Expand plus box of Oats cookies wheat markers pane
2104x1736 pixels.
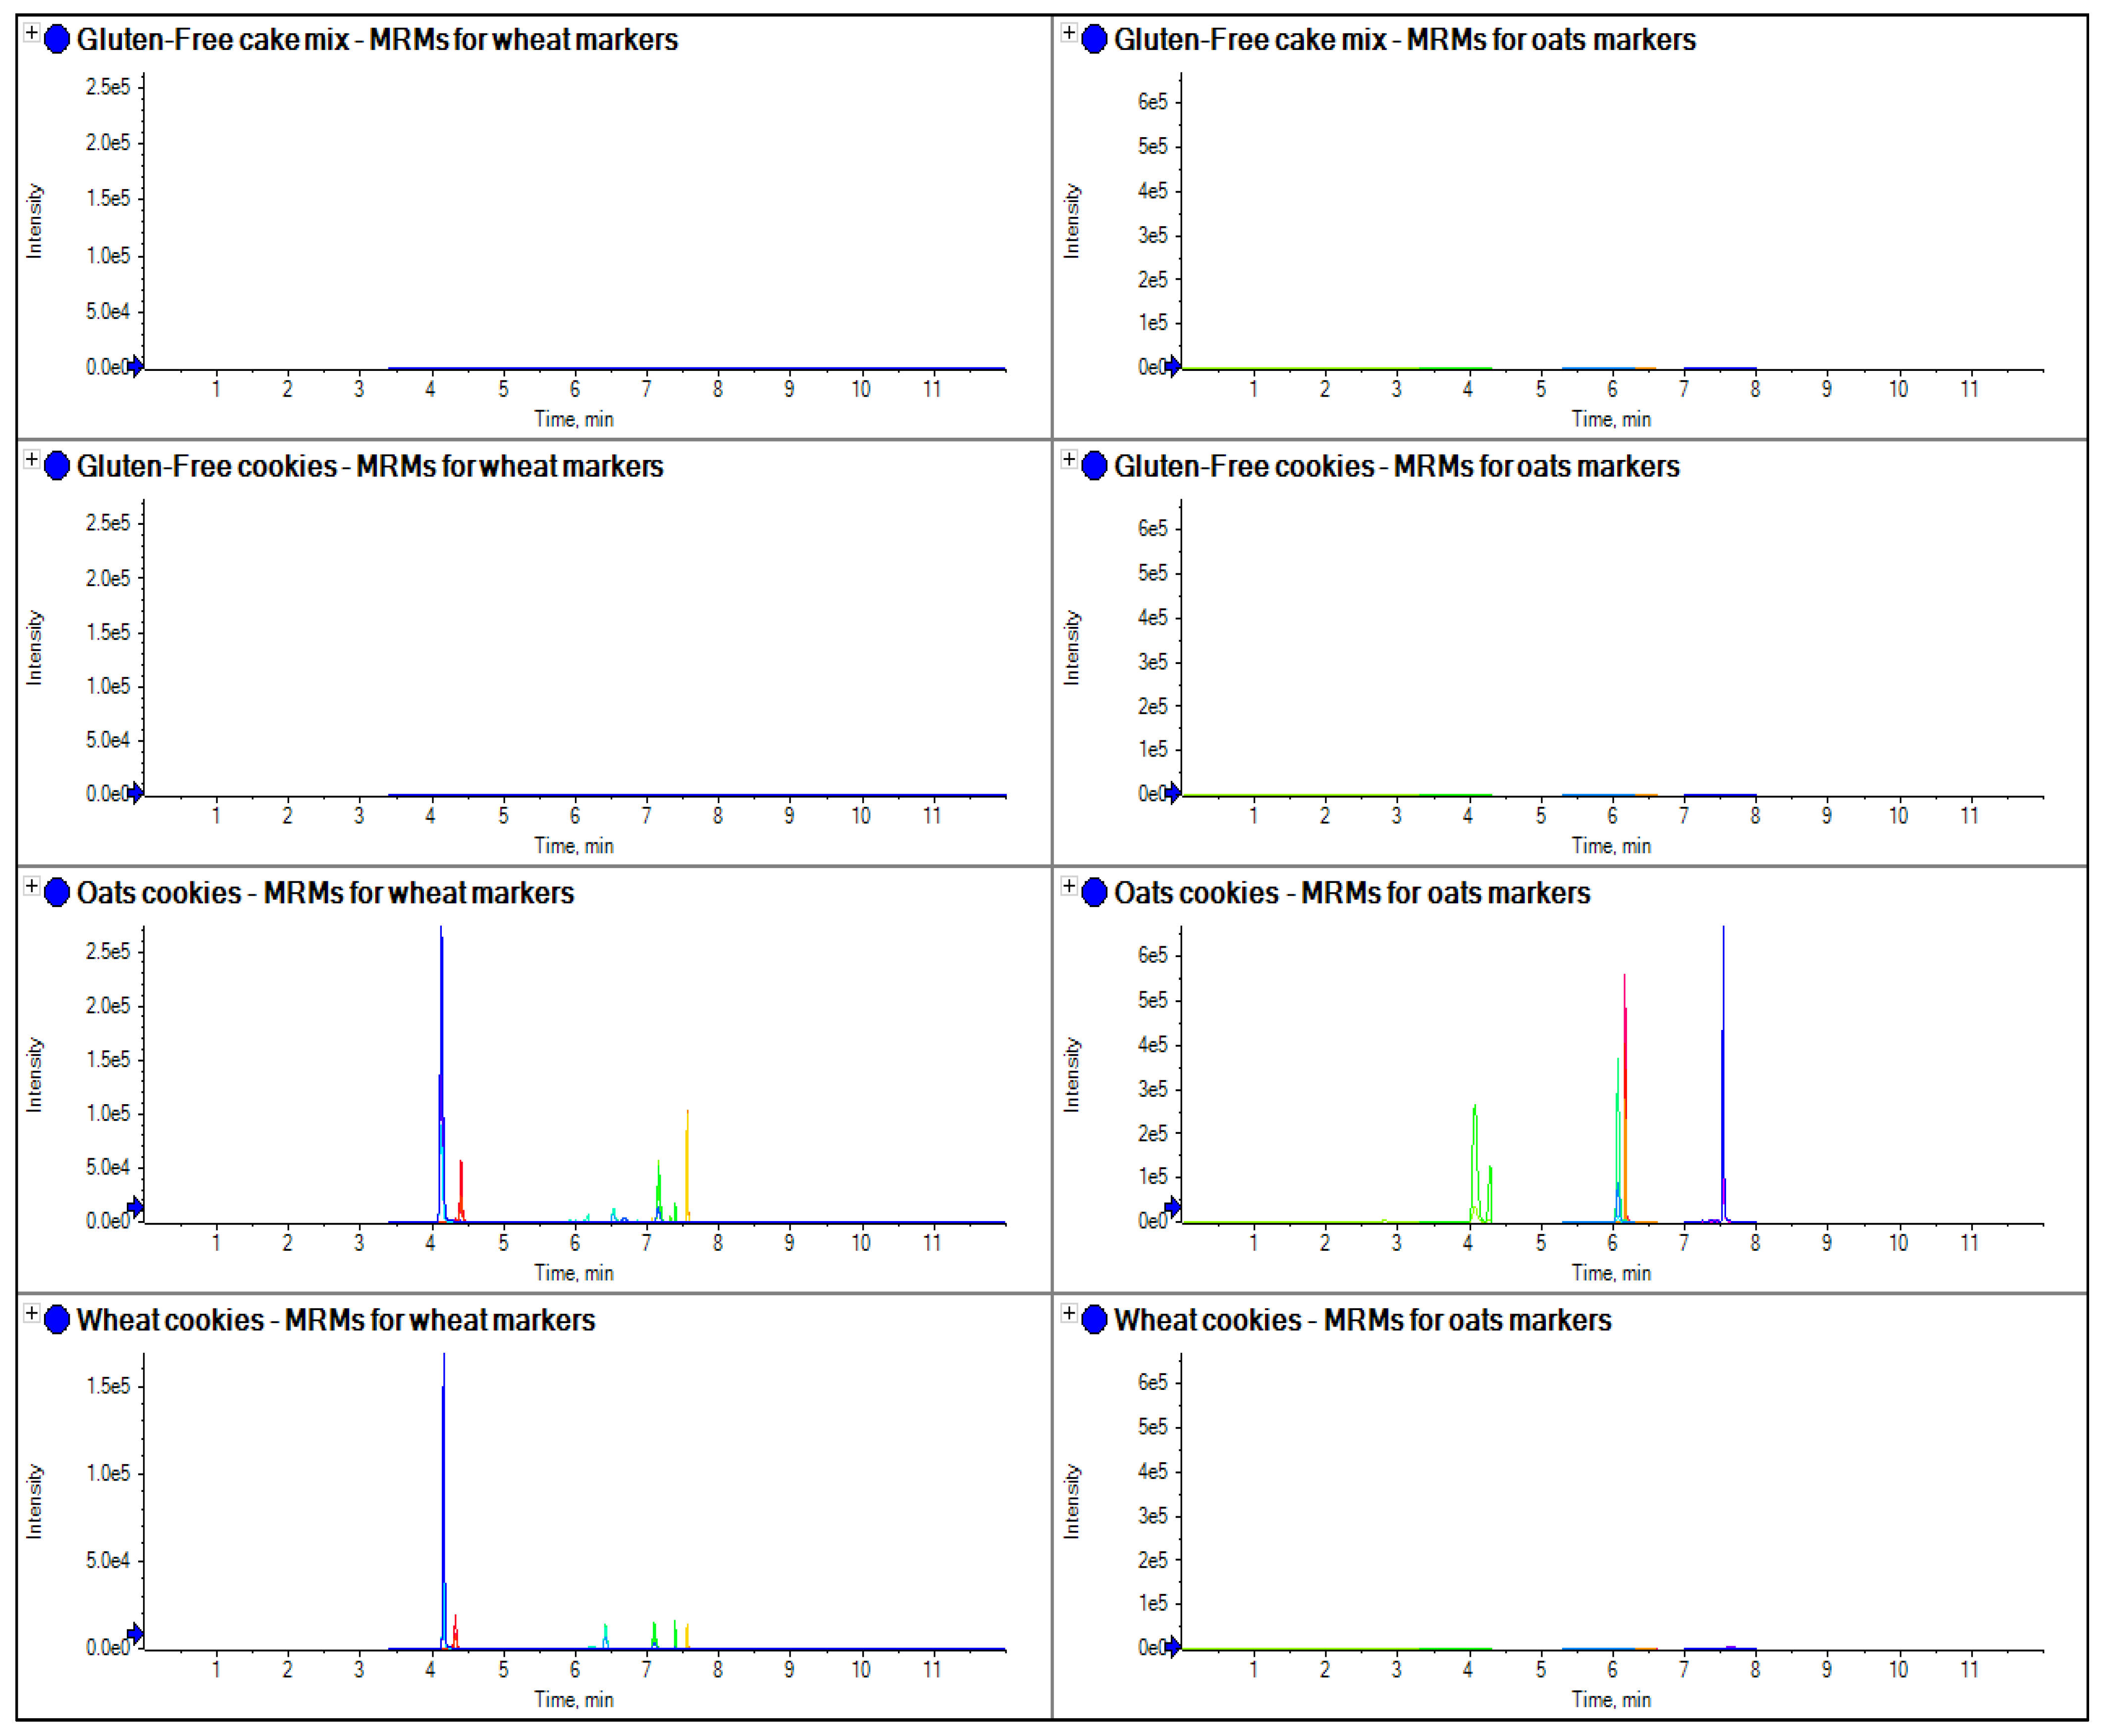32,886
